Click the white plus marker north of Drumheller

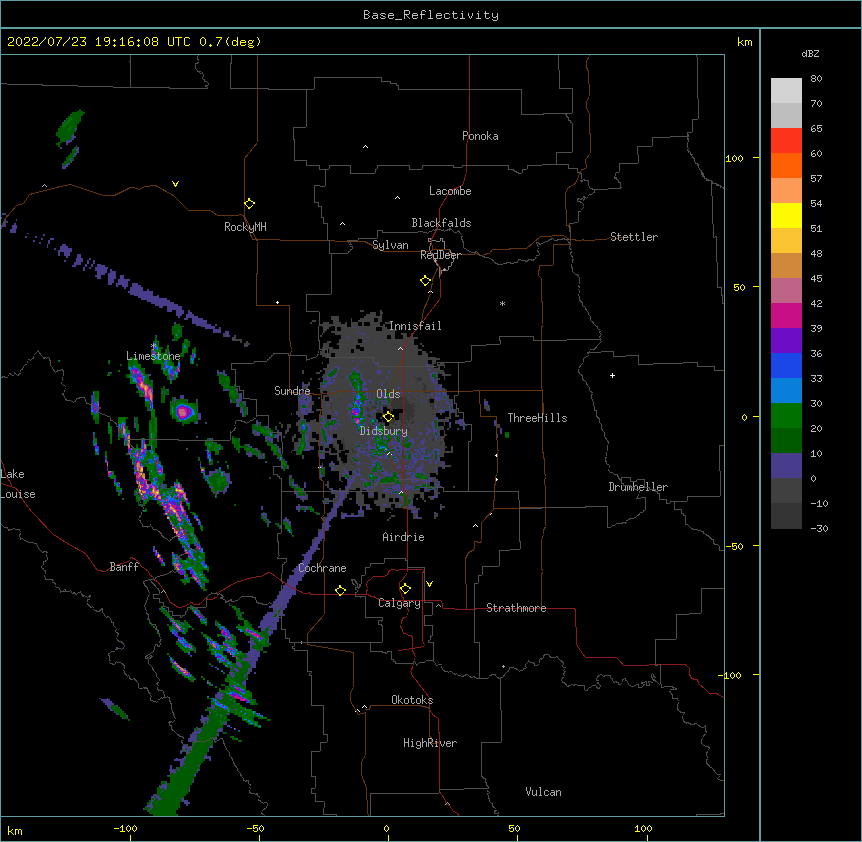(612, 375)
